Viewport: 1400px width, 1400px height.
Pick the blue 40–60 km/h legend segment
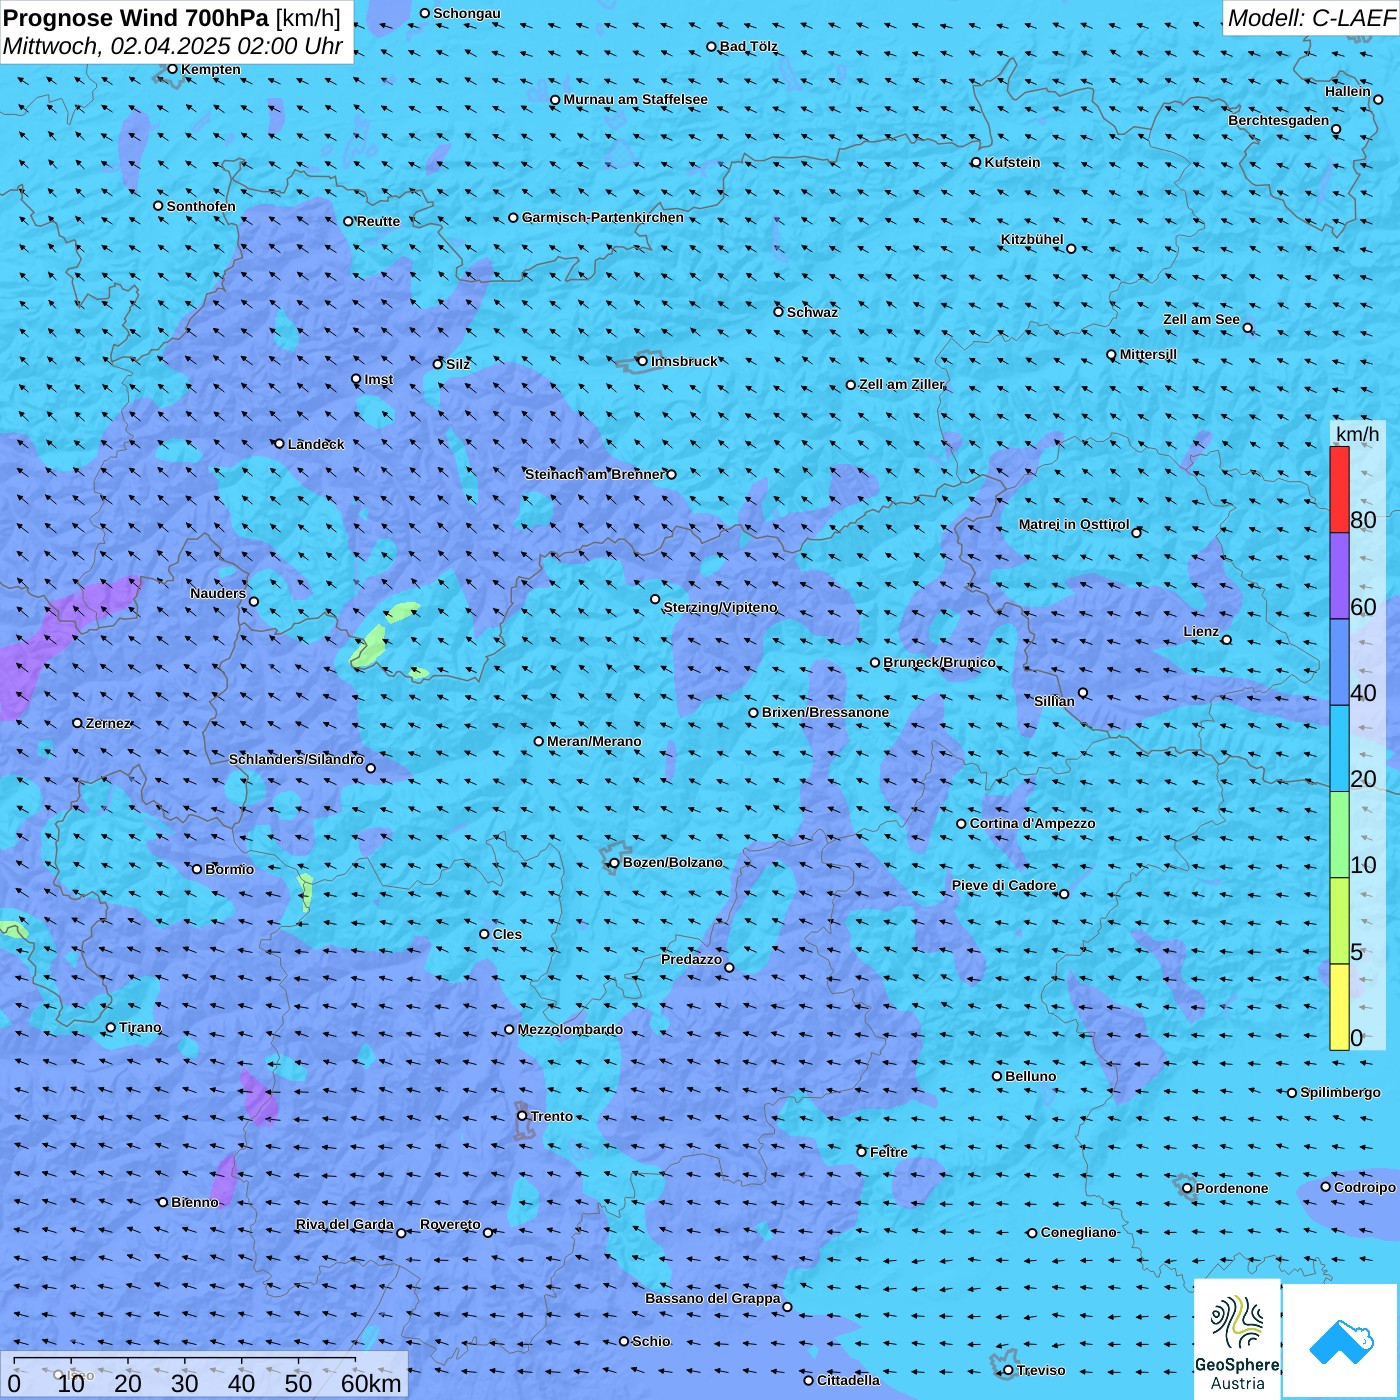pyautogui.click(x=1339, y=663)
